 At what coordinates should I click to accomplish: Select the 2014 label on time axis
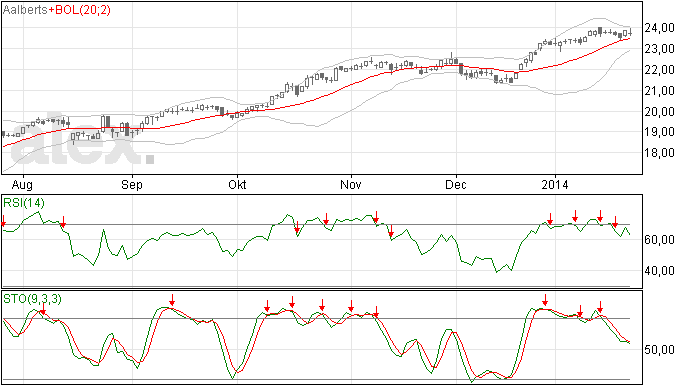point(555,184)
